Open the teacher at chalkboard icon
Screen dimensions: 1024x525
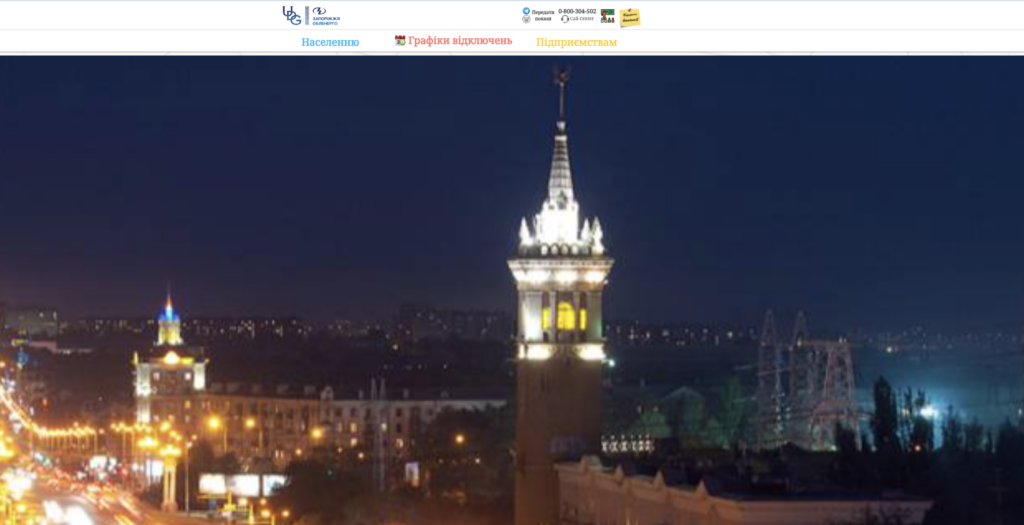coord(607,16)
